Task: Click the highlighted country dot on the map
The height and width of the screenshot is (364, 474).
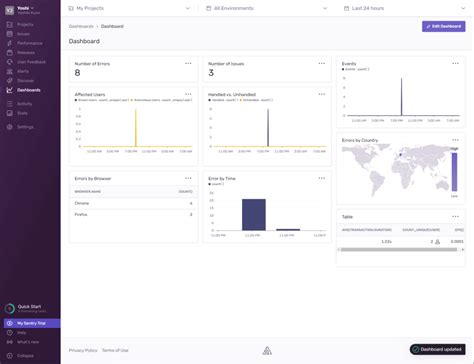Action: coord(400,155)
